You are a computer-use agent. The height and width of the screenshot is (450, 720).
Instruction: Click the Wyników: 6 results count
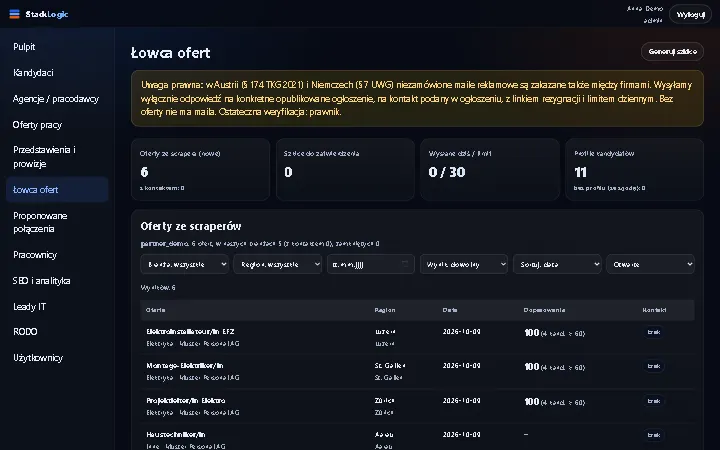[x=158, y=287]
